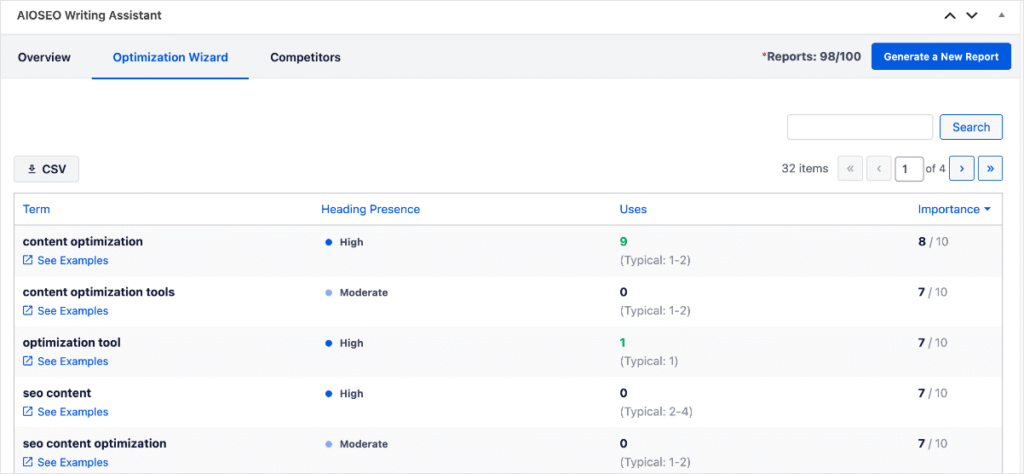Switch to the Overview tab
This screenshot has height=474, width=1024.
pyautogui.click(x=44, y=57)
